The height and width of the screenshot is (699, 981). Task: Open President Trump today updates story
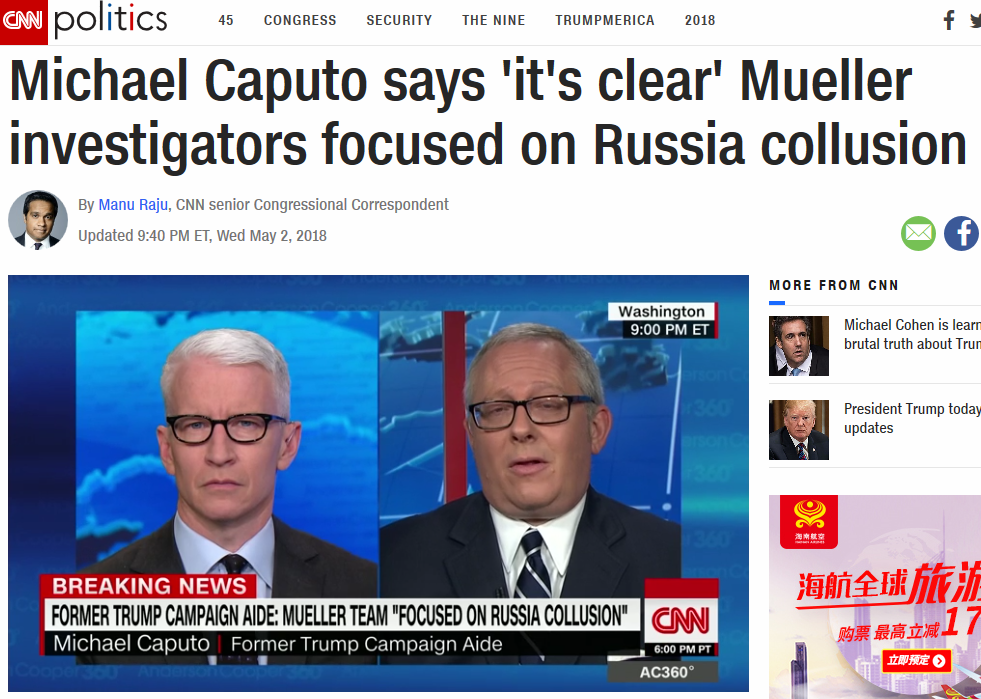[912, 418]
